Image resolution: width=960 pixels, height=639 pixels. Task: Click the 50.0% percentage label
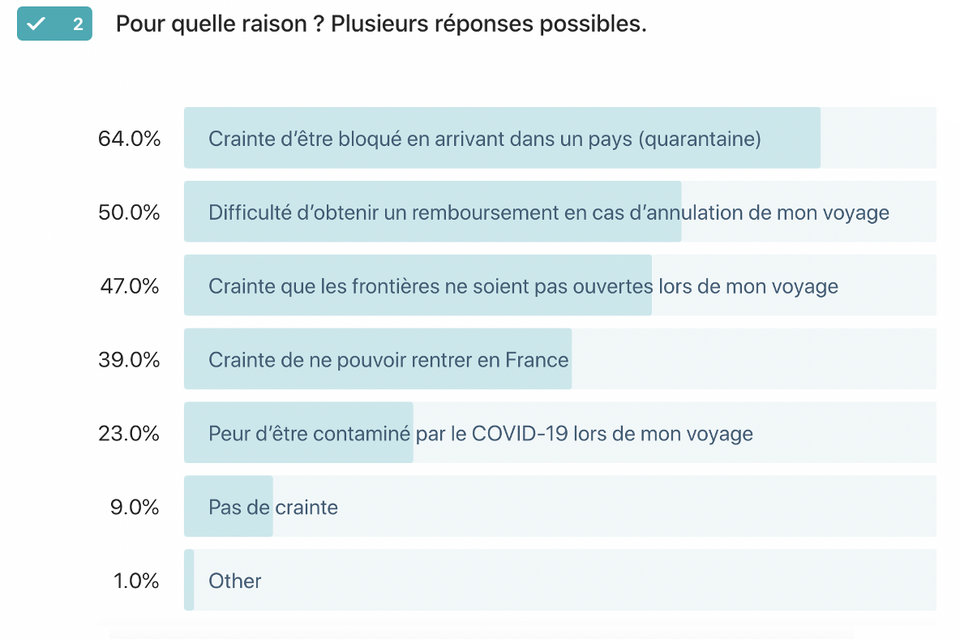(x=129, y=212)
